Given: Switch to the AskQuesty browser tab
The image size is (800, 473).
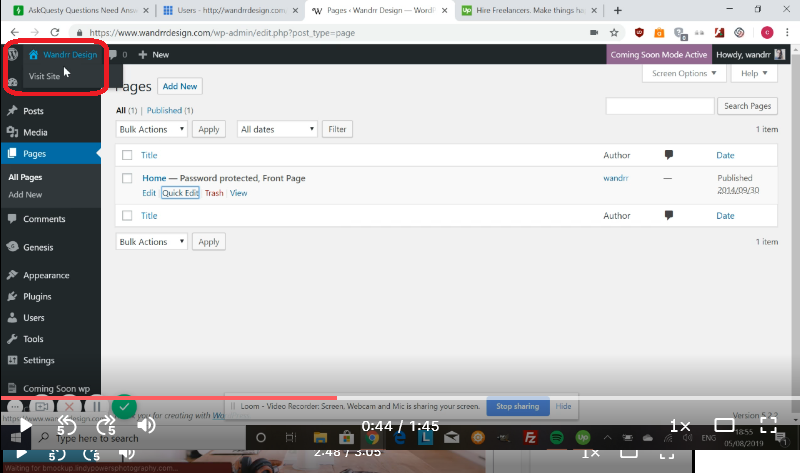Looking at the screenshot, I should pyautogui.click(x=82, y=10).
